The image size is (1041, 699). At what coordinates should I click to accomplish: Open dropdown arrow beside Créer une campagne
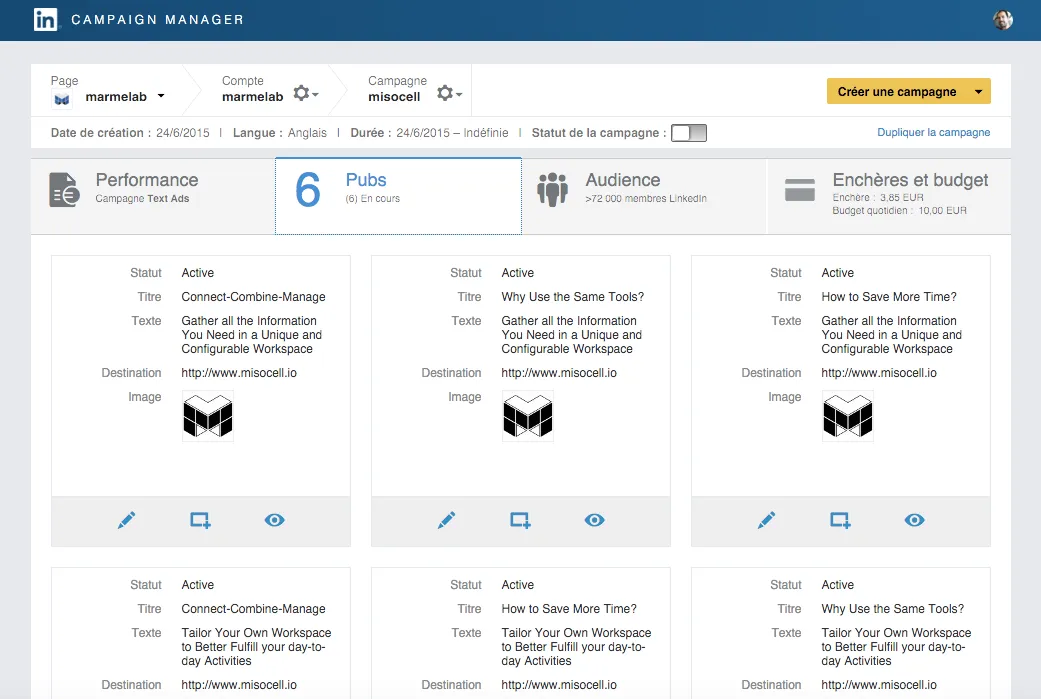coord(978,92)
